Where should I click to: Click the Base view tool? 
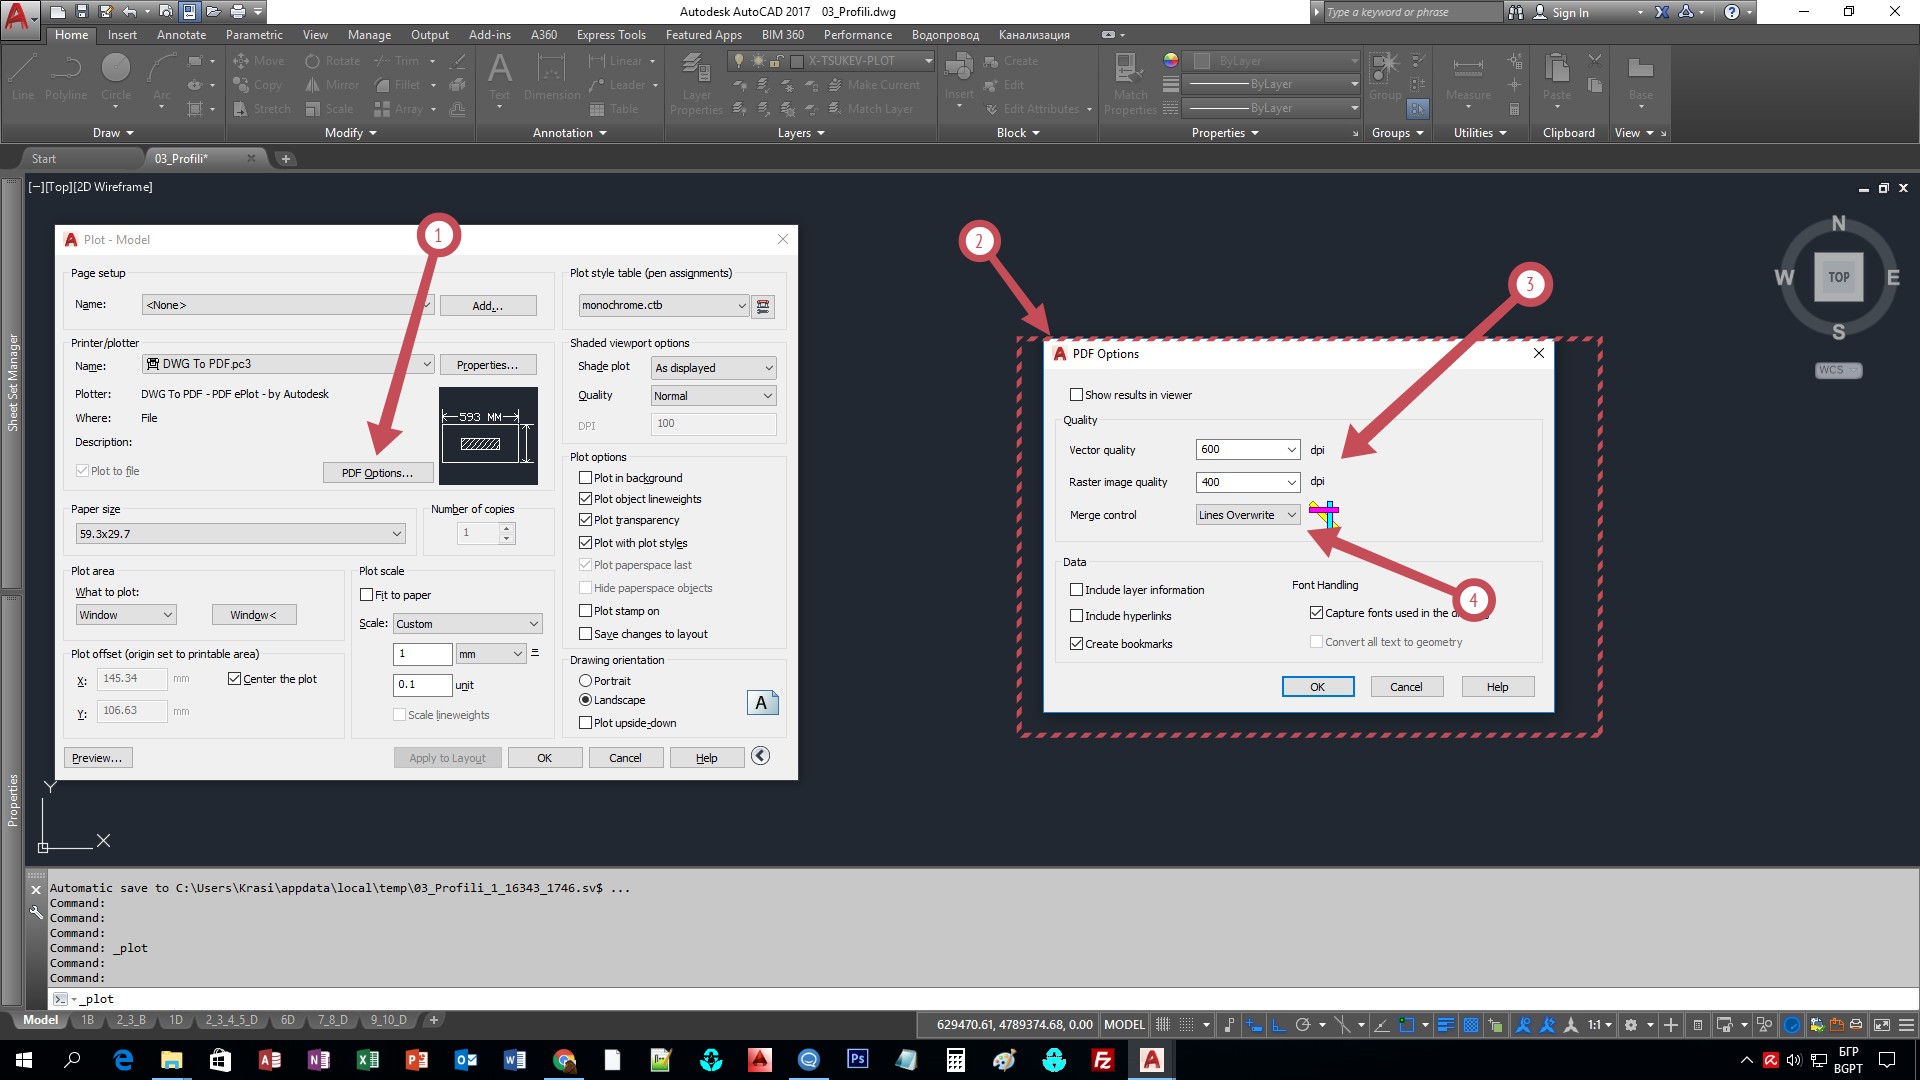click(1641, 78)
